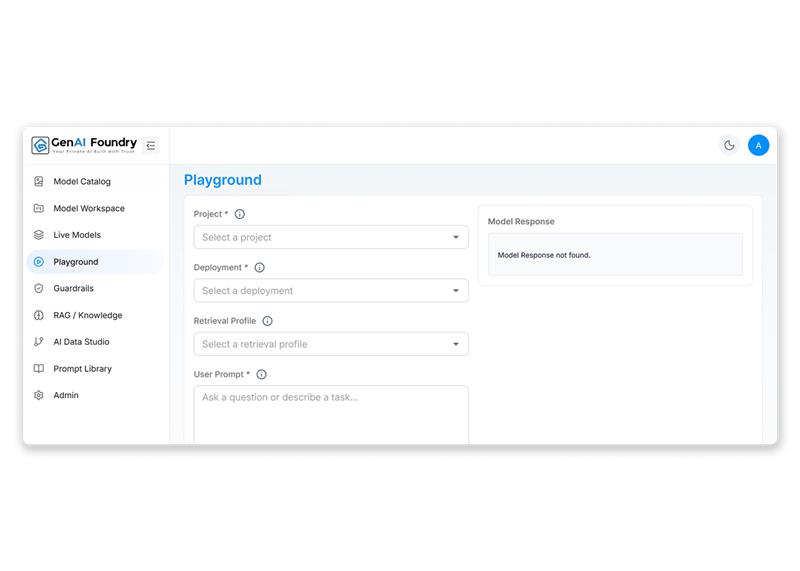Image resolution: width=800 pixels, height=571 pixels.
Task: Open the Select a deployment dropdown
Action: tap(331, 291)
